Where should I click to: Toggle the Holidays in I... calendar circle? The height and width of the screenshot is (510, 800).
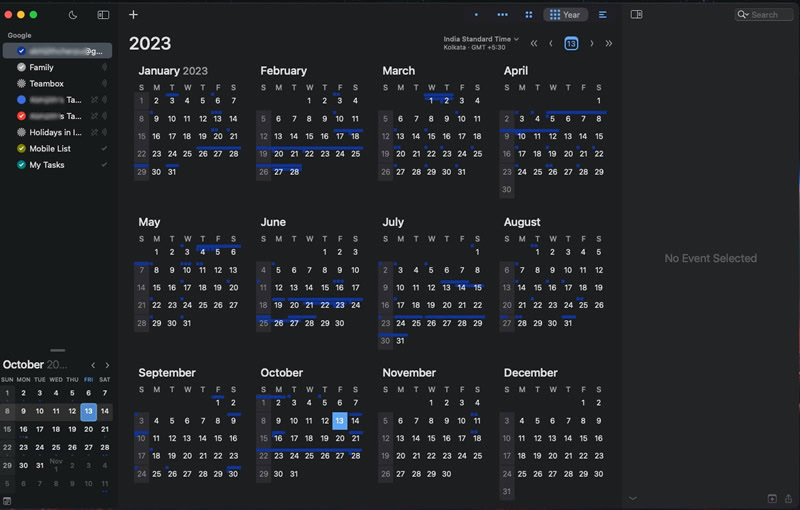[x=21, y=132]
